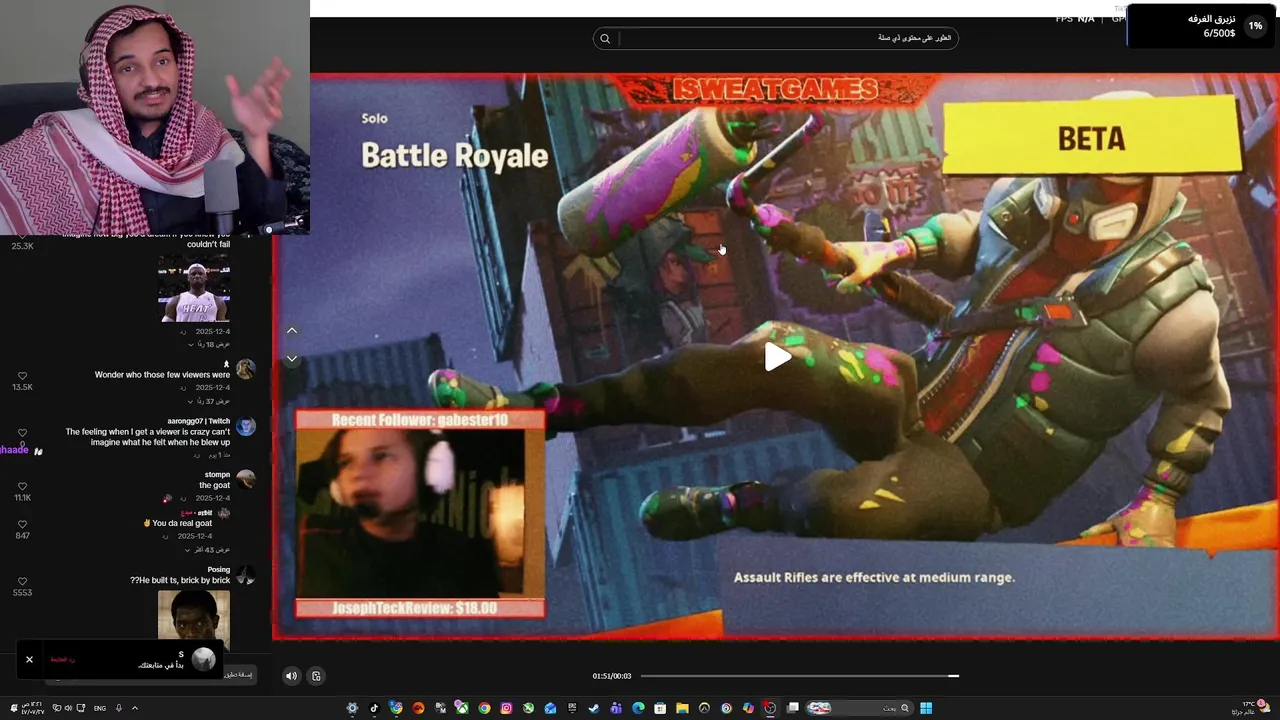
Task: Open the avatar of the 'Wonder who' commenter
Action: coord(245,369)
